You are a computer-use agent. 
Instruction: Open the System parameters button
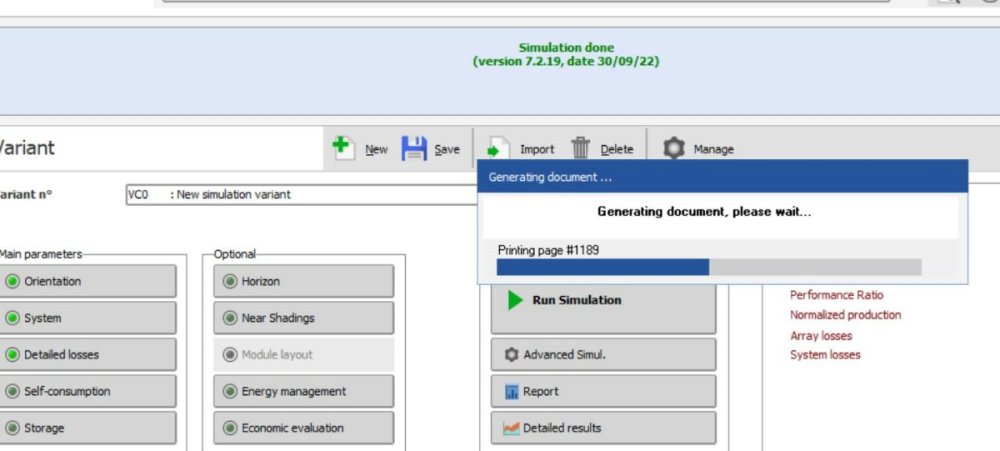(88, 318)
